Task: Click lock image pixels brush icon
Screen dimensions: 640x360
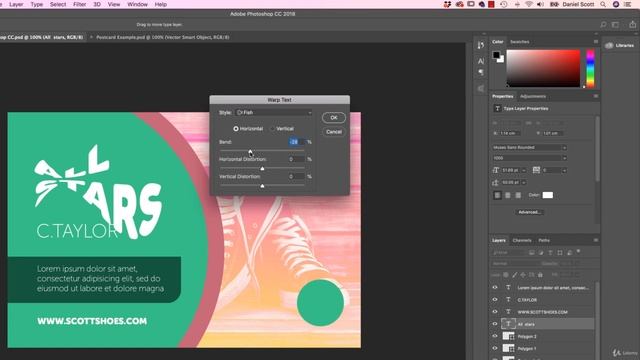Action: pyautogui.click(x=514, y=275)
